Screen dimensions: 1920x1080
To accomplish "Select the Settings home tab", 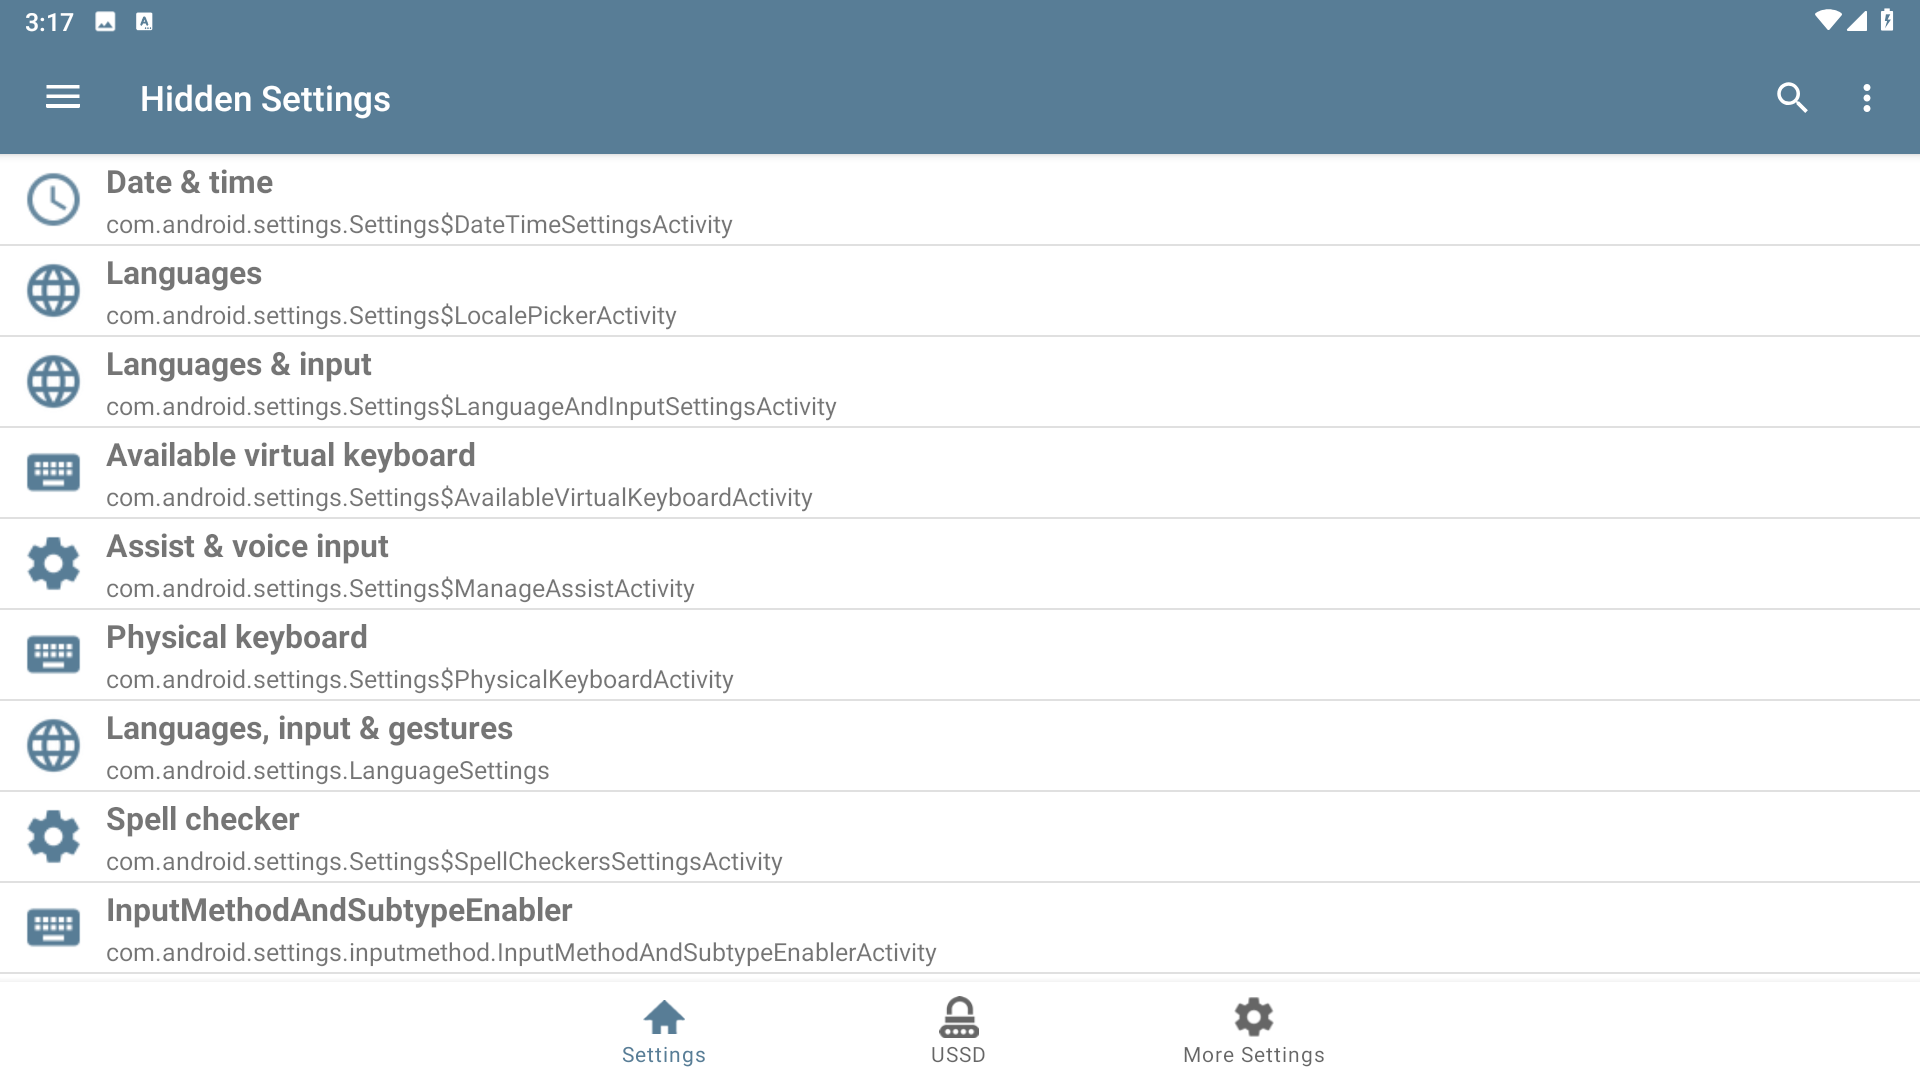I will click(x=663, y=1031).
